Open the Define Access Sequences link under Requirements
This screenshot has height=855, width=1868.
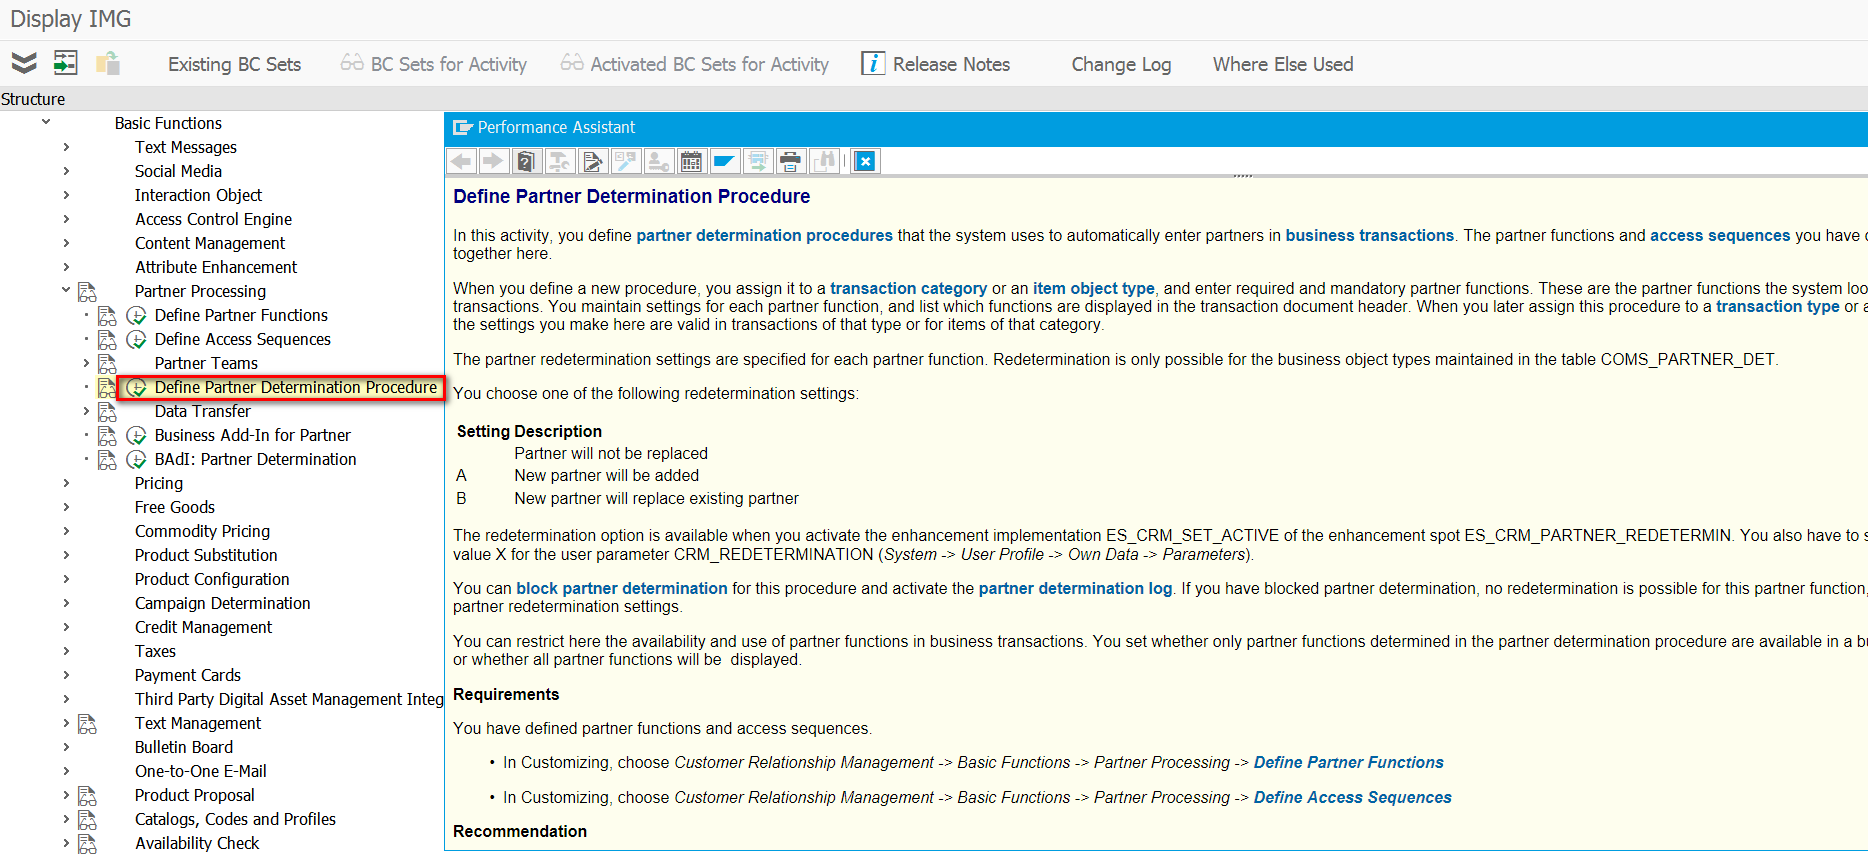pyautogui.click(x=1352, y=797)
